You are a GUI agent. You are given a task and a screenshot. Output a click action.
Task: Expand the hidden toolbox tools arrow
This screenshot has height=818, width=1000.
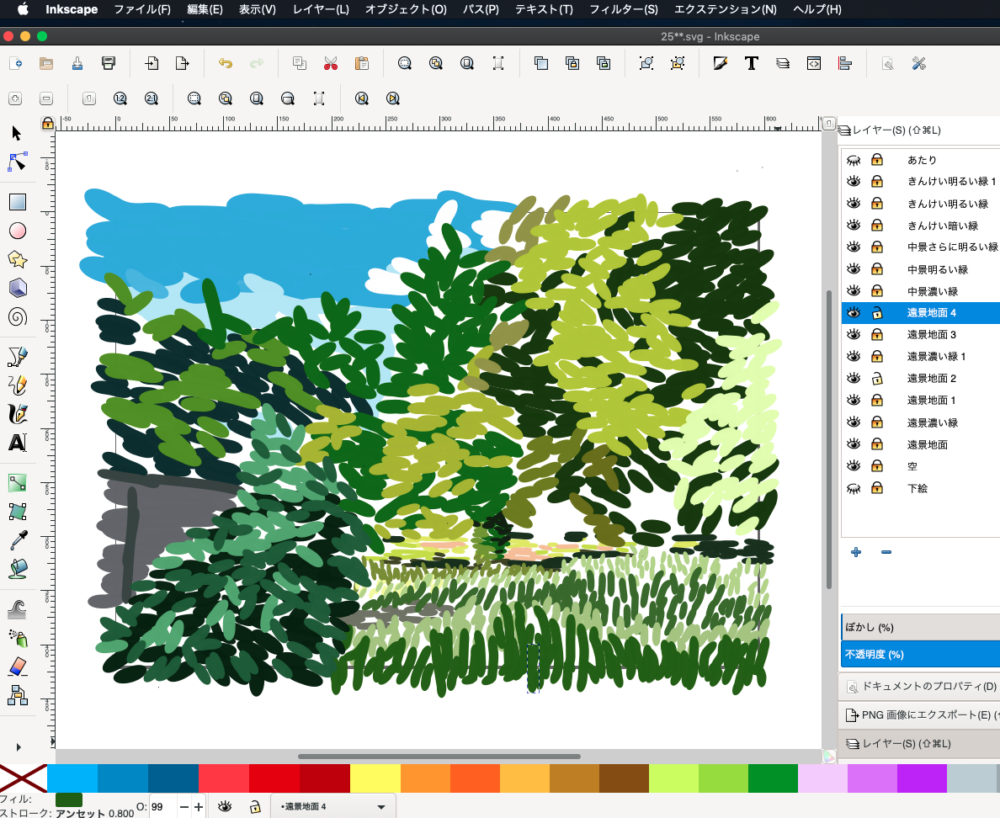pos(18,747)
